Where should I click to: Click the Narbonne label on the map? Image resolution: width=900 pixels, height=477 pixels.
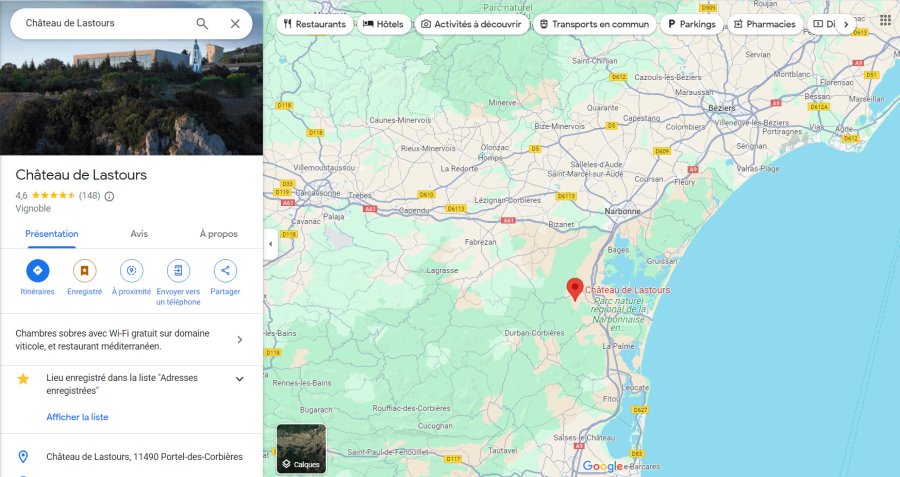click(622, 211)
